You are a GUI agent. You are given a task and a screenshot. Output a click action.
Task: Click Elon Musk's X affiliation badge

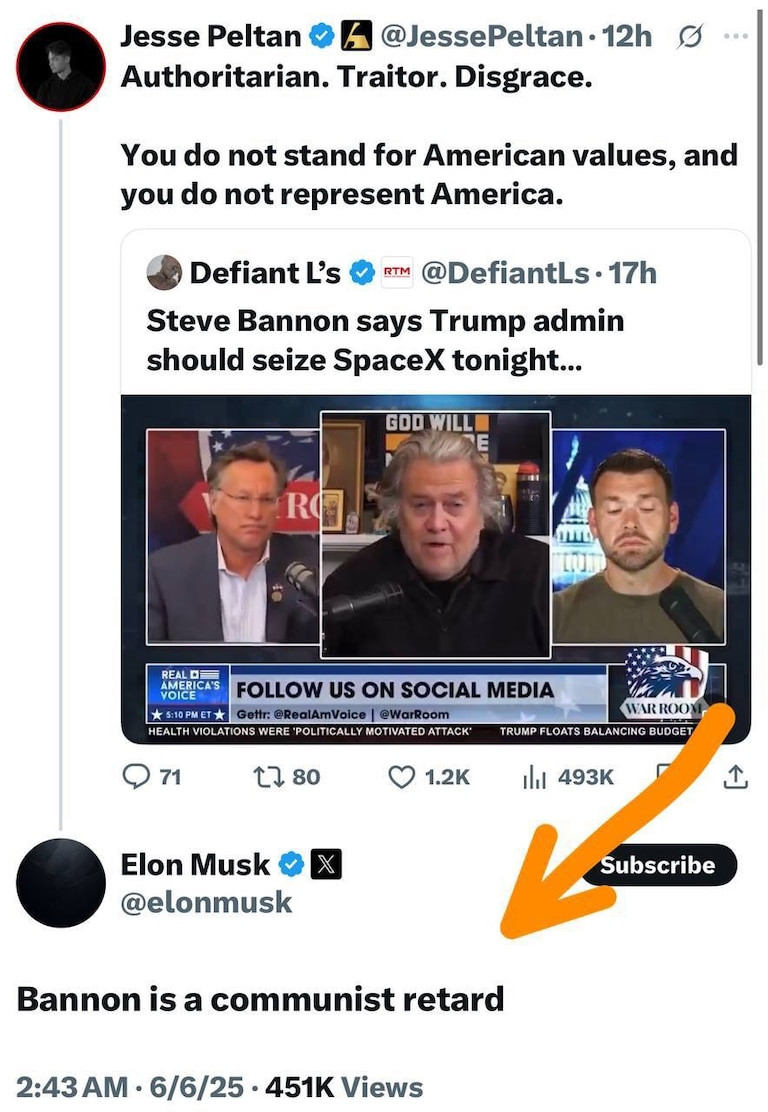(x=326, y=864)
